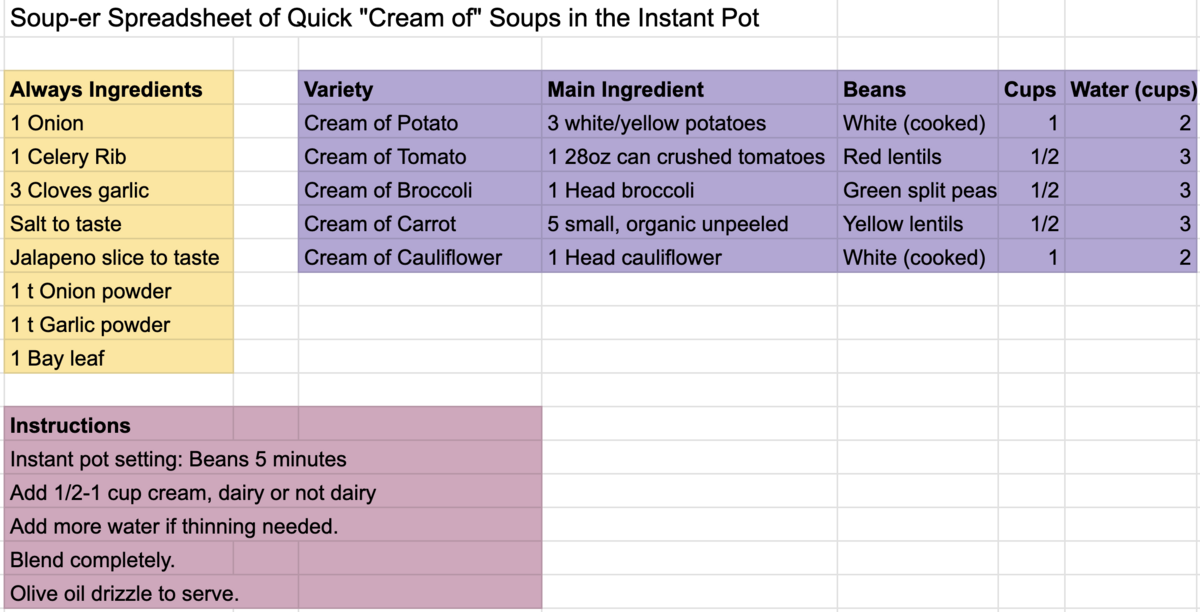Select the 'Green split peas' cell
1200x612 pixels.
coord(918,190)
